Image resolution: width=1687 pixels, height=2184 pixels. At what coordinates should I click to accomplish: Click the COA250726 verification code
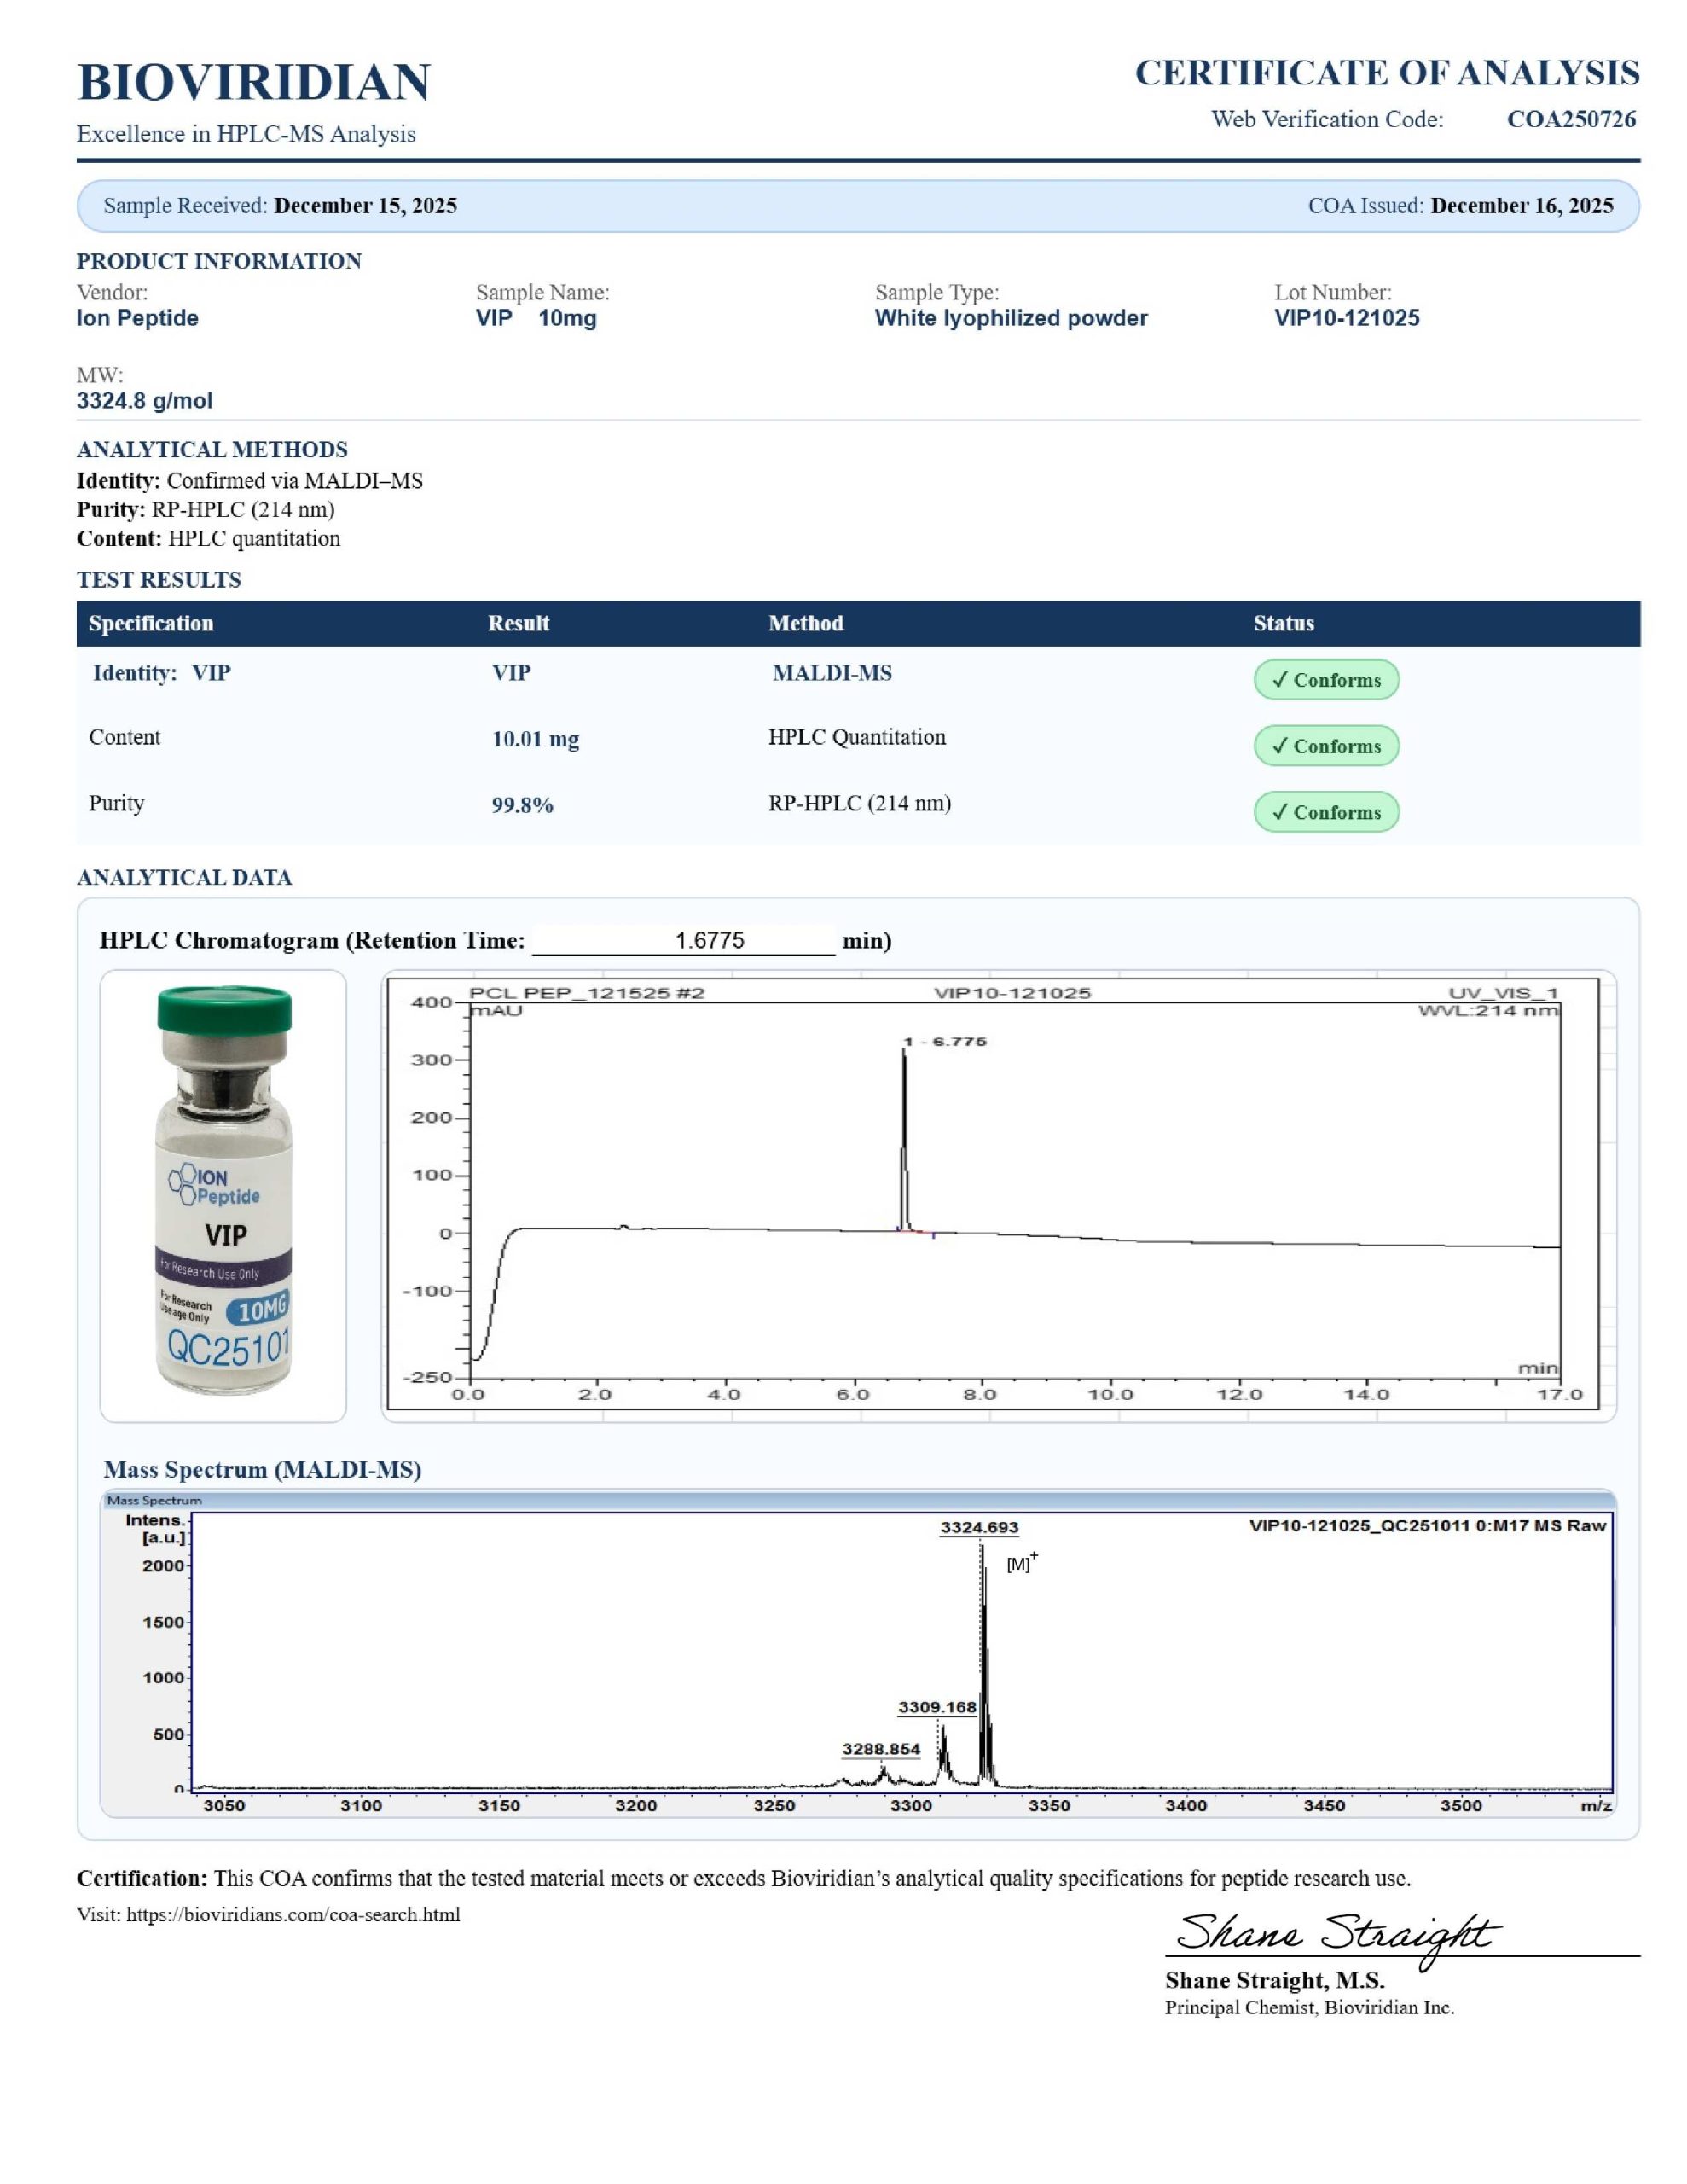coord(1570,119)
